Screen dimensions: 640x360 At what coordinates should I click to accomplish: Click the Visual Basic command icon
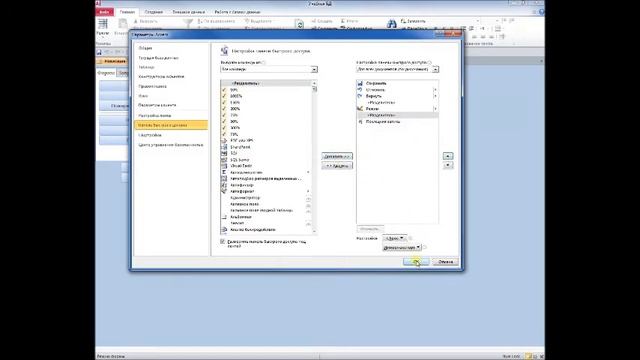tap(224, 166)
